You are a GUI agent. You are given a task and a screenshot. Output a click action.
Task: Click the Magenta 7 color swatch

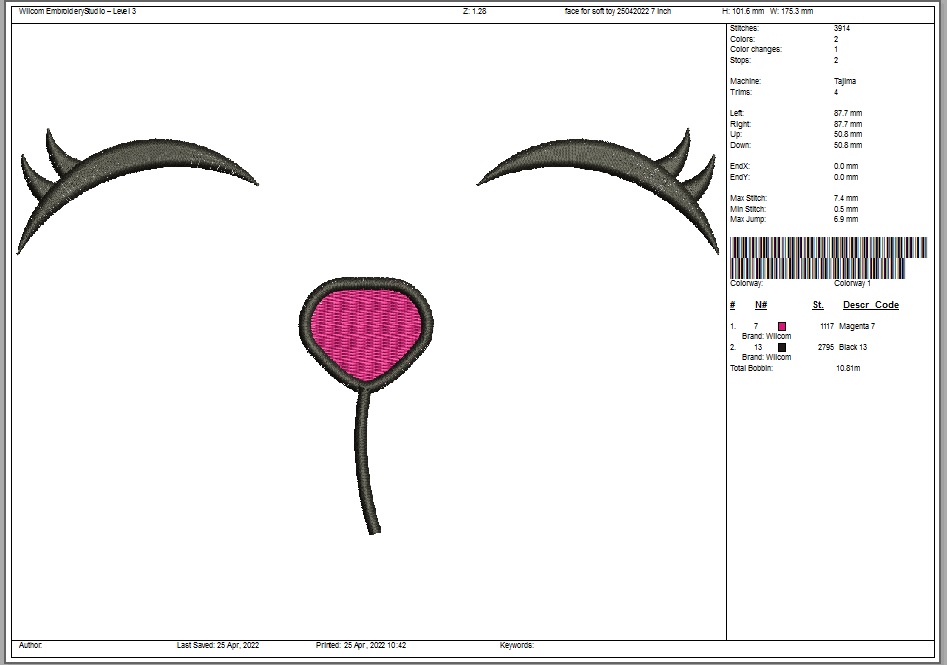click(782, 326)
